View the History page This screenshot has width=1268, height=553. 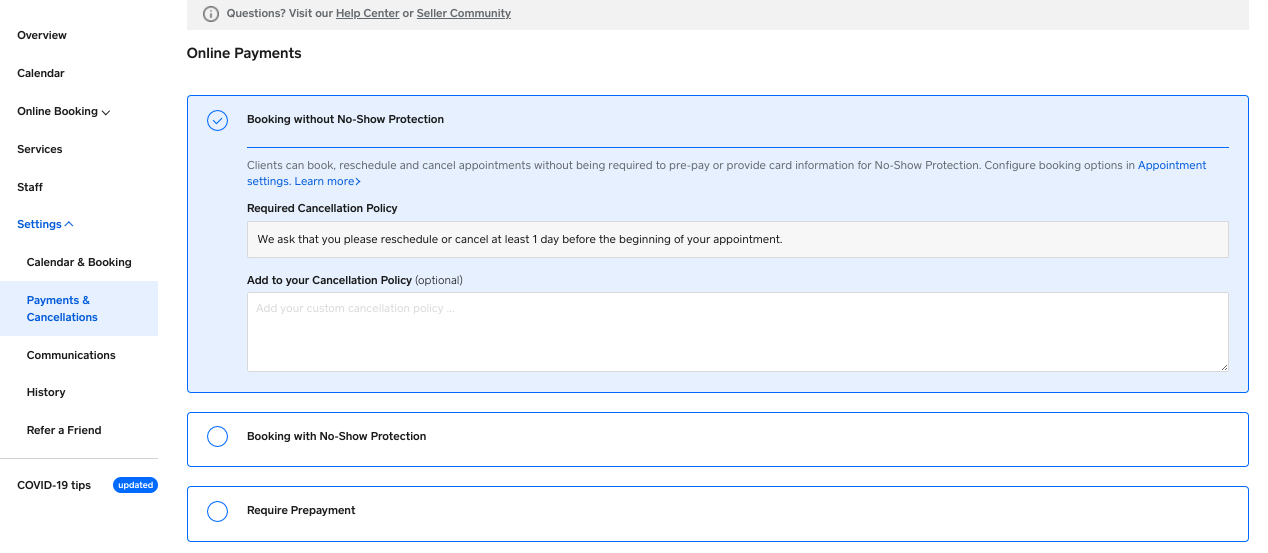click(46, 393)
